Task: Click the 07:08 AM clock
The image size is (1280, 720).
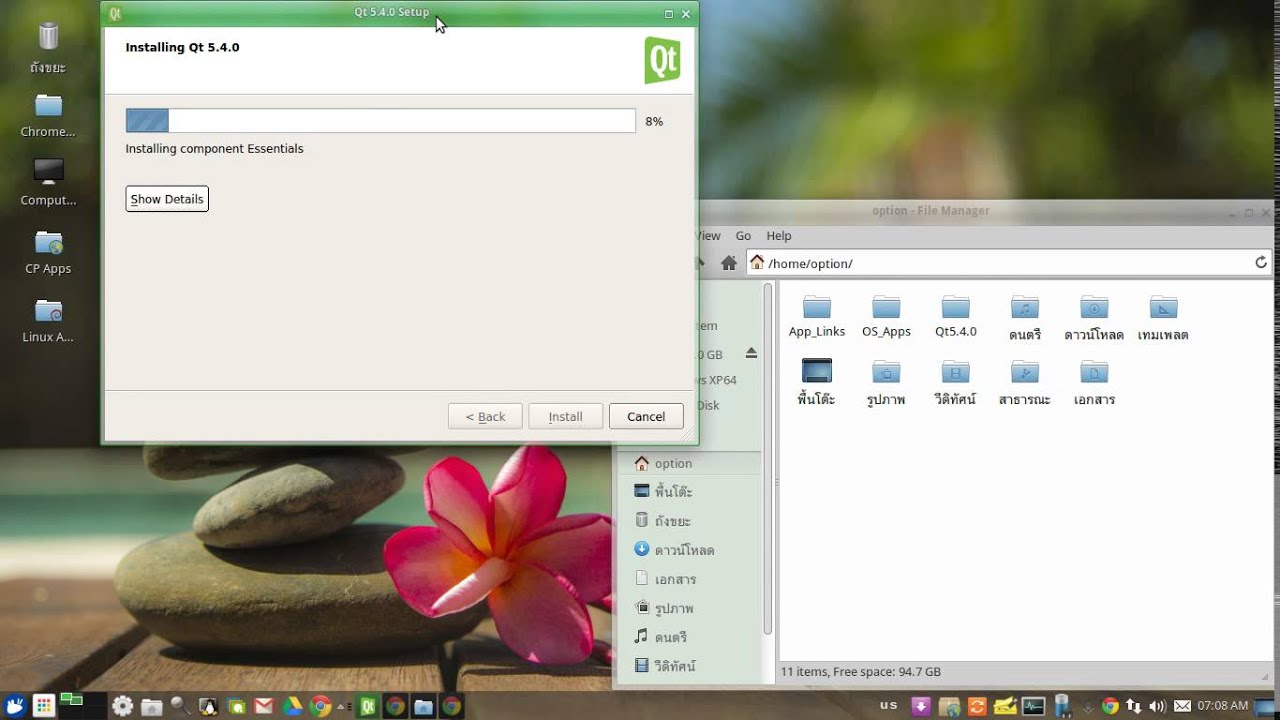Action: click(x=1222, y=706)
